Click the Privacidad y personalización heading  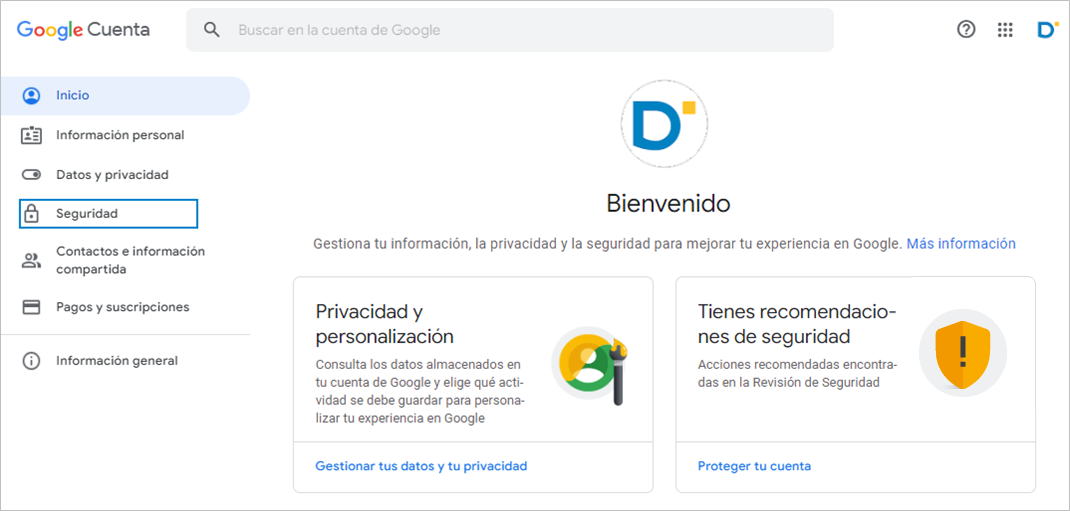click(385, 324)
